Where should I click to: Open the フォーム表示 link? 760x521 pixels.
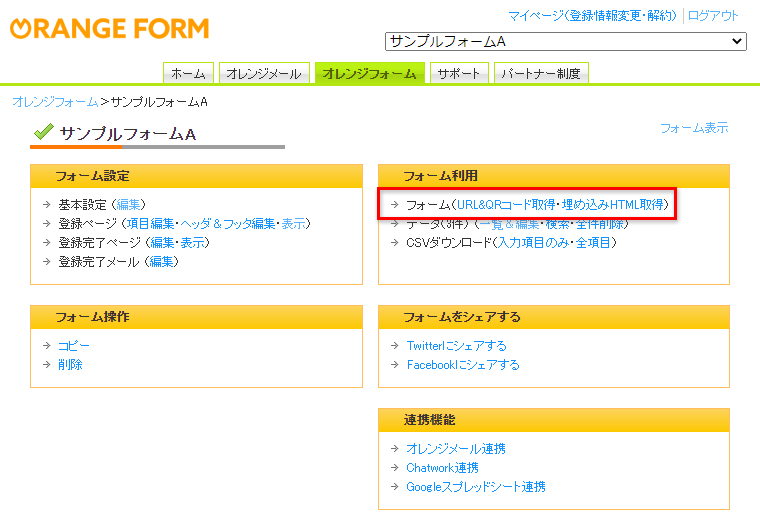694,128
